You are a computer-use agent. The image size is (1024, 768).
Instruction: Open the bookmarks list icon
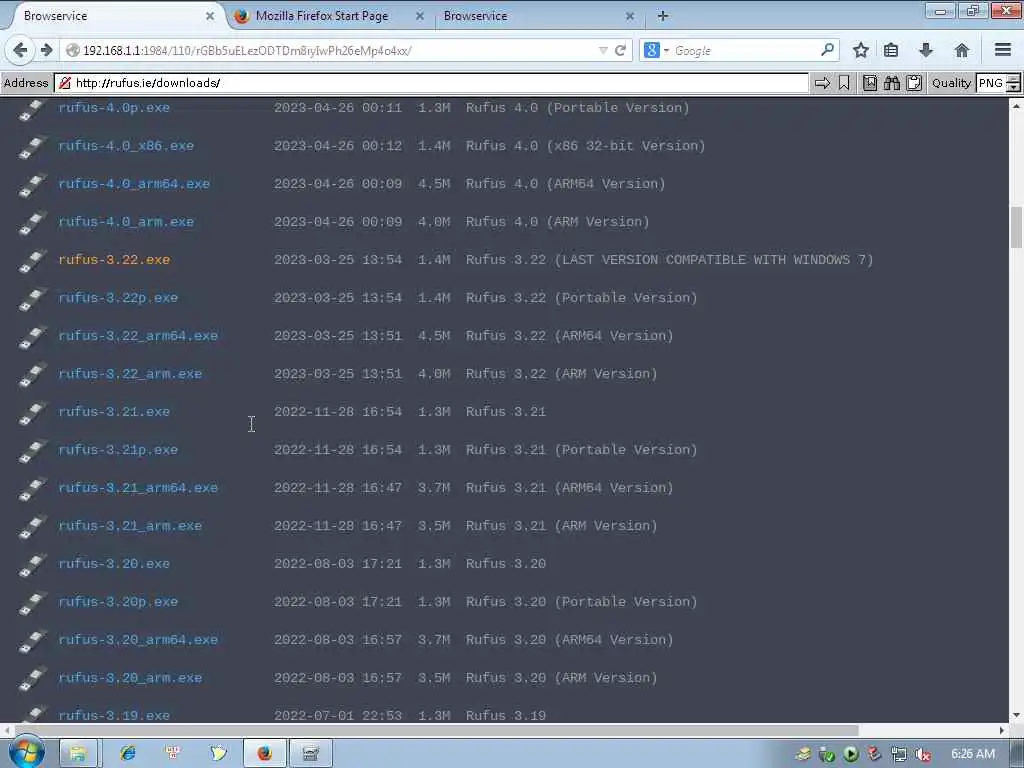tap(891, 50)
